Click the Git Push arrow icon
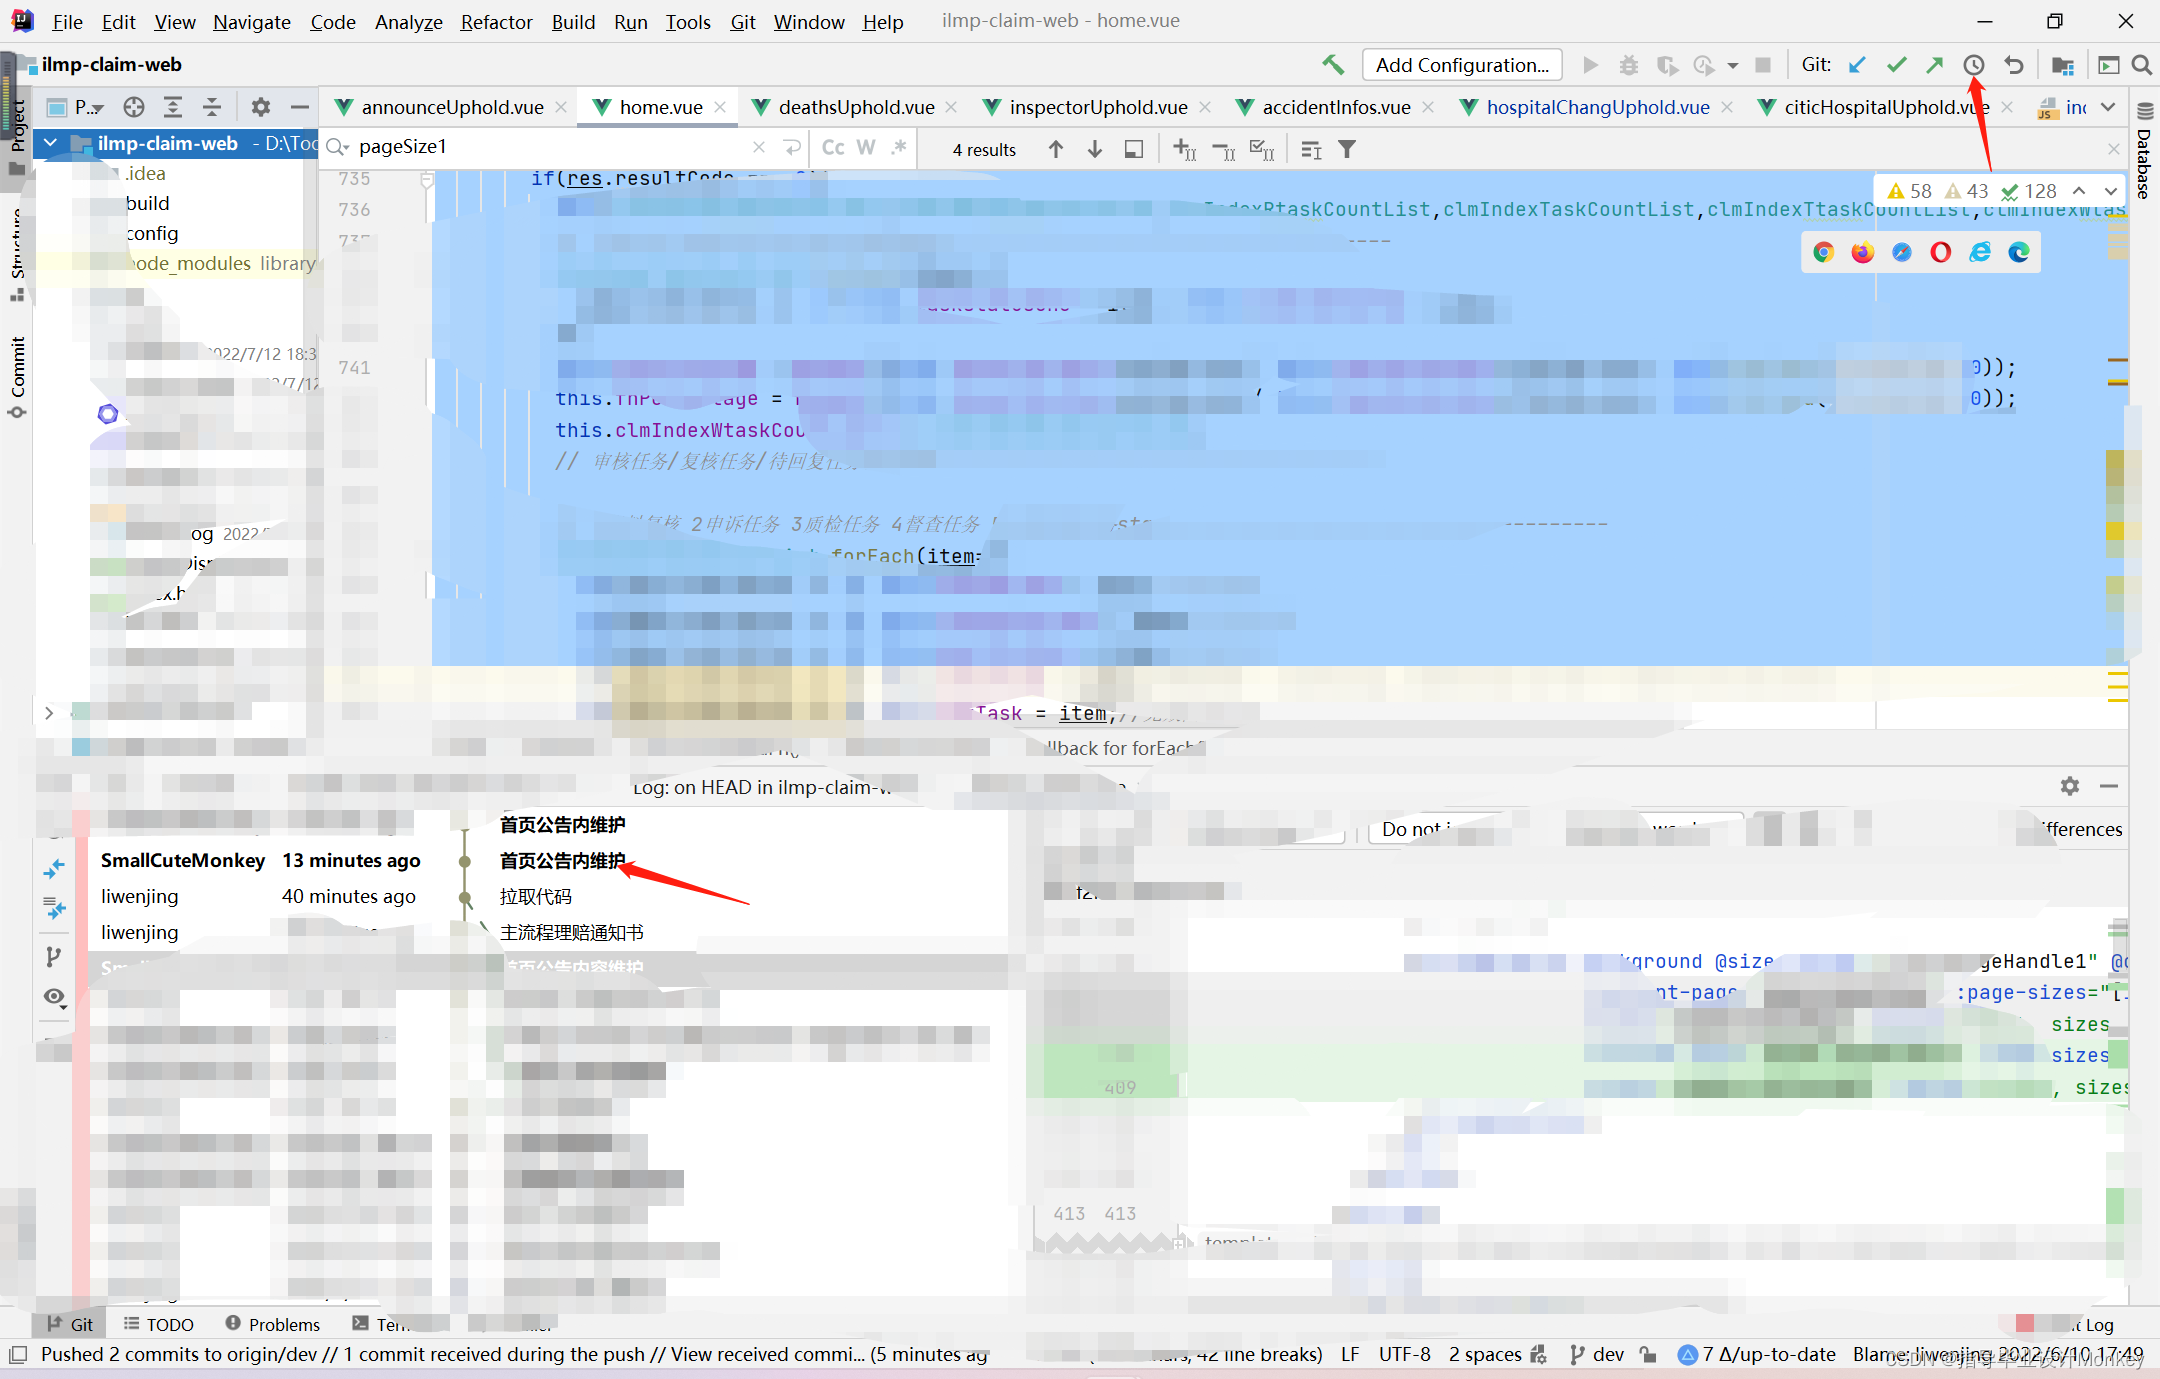Viewport: 2160px width, 1379px height. 1935,65
